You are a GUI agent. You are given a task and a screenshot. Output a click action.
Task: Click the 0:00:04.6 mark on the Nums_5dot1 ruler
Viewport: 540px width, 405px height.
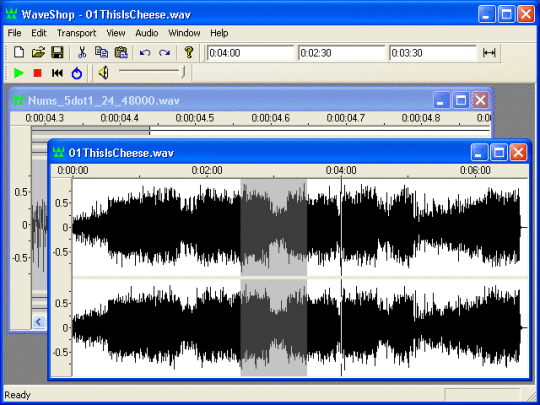pyautogui.click(x=270, y=118)
